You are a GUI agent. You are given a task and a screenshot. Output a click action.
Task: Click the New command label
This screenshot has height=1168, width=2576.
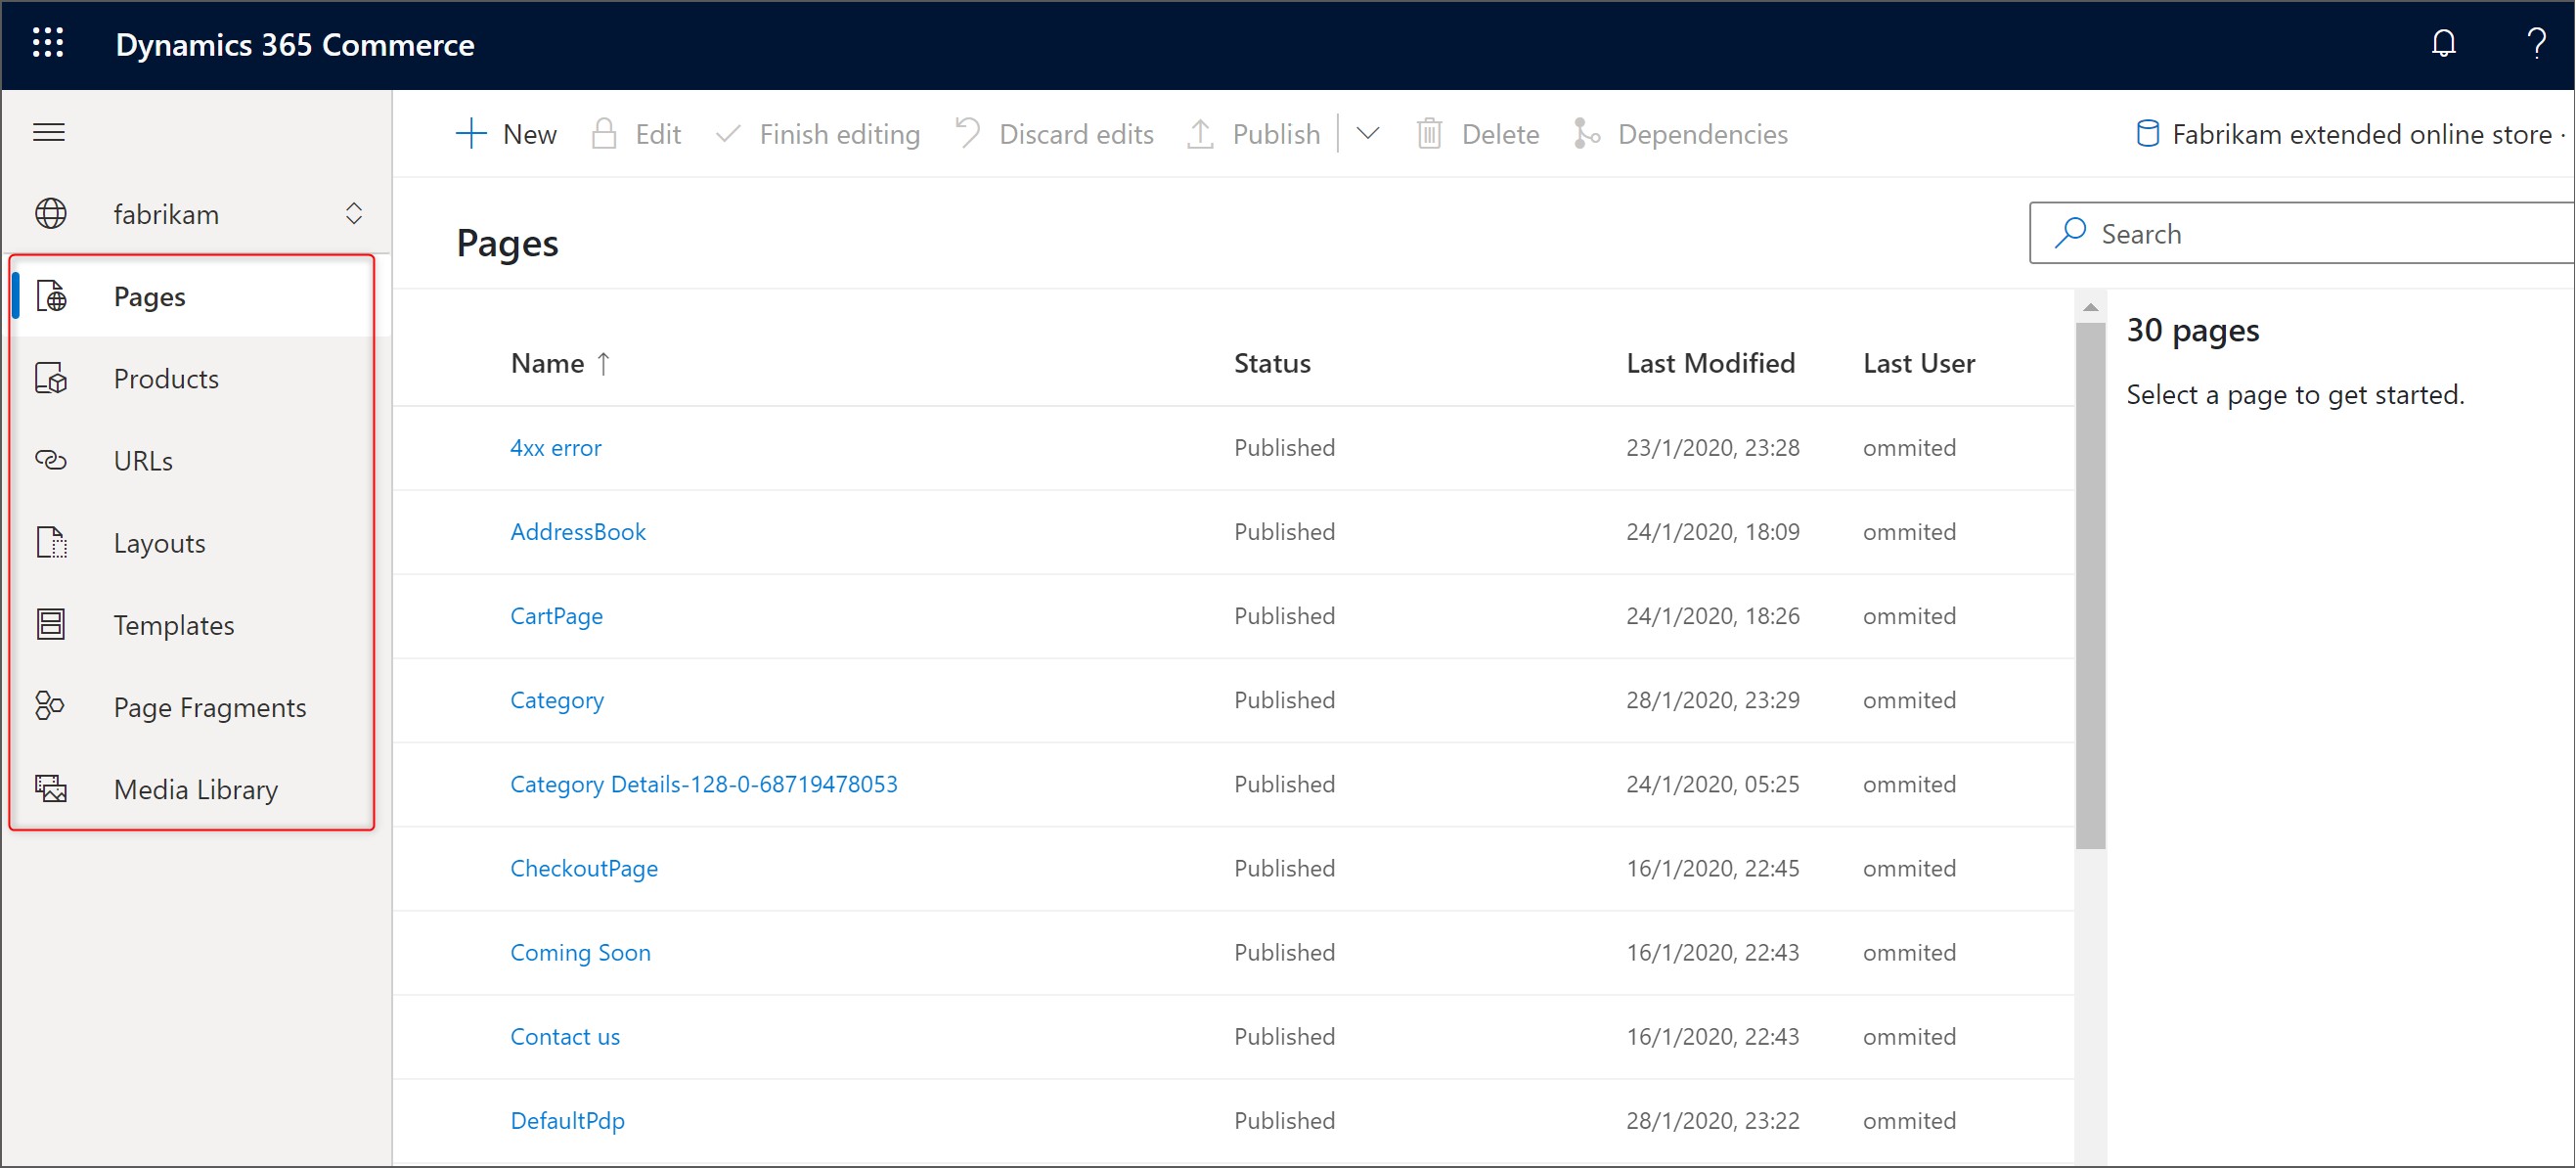tap(529, 134)
